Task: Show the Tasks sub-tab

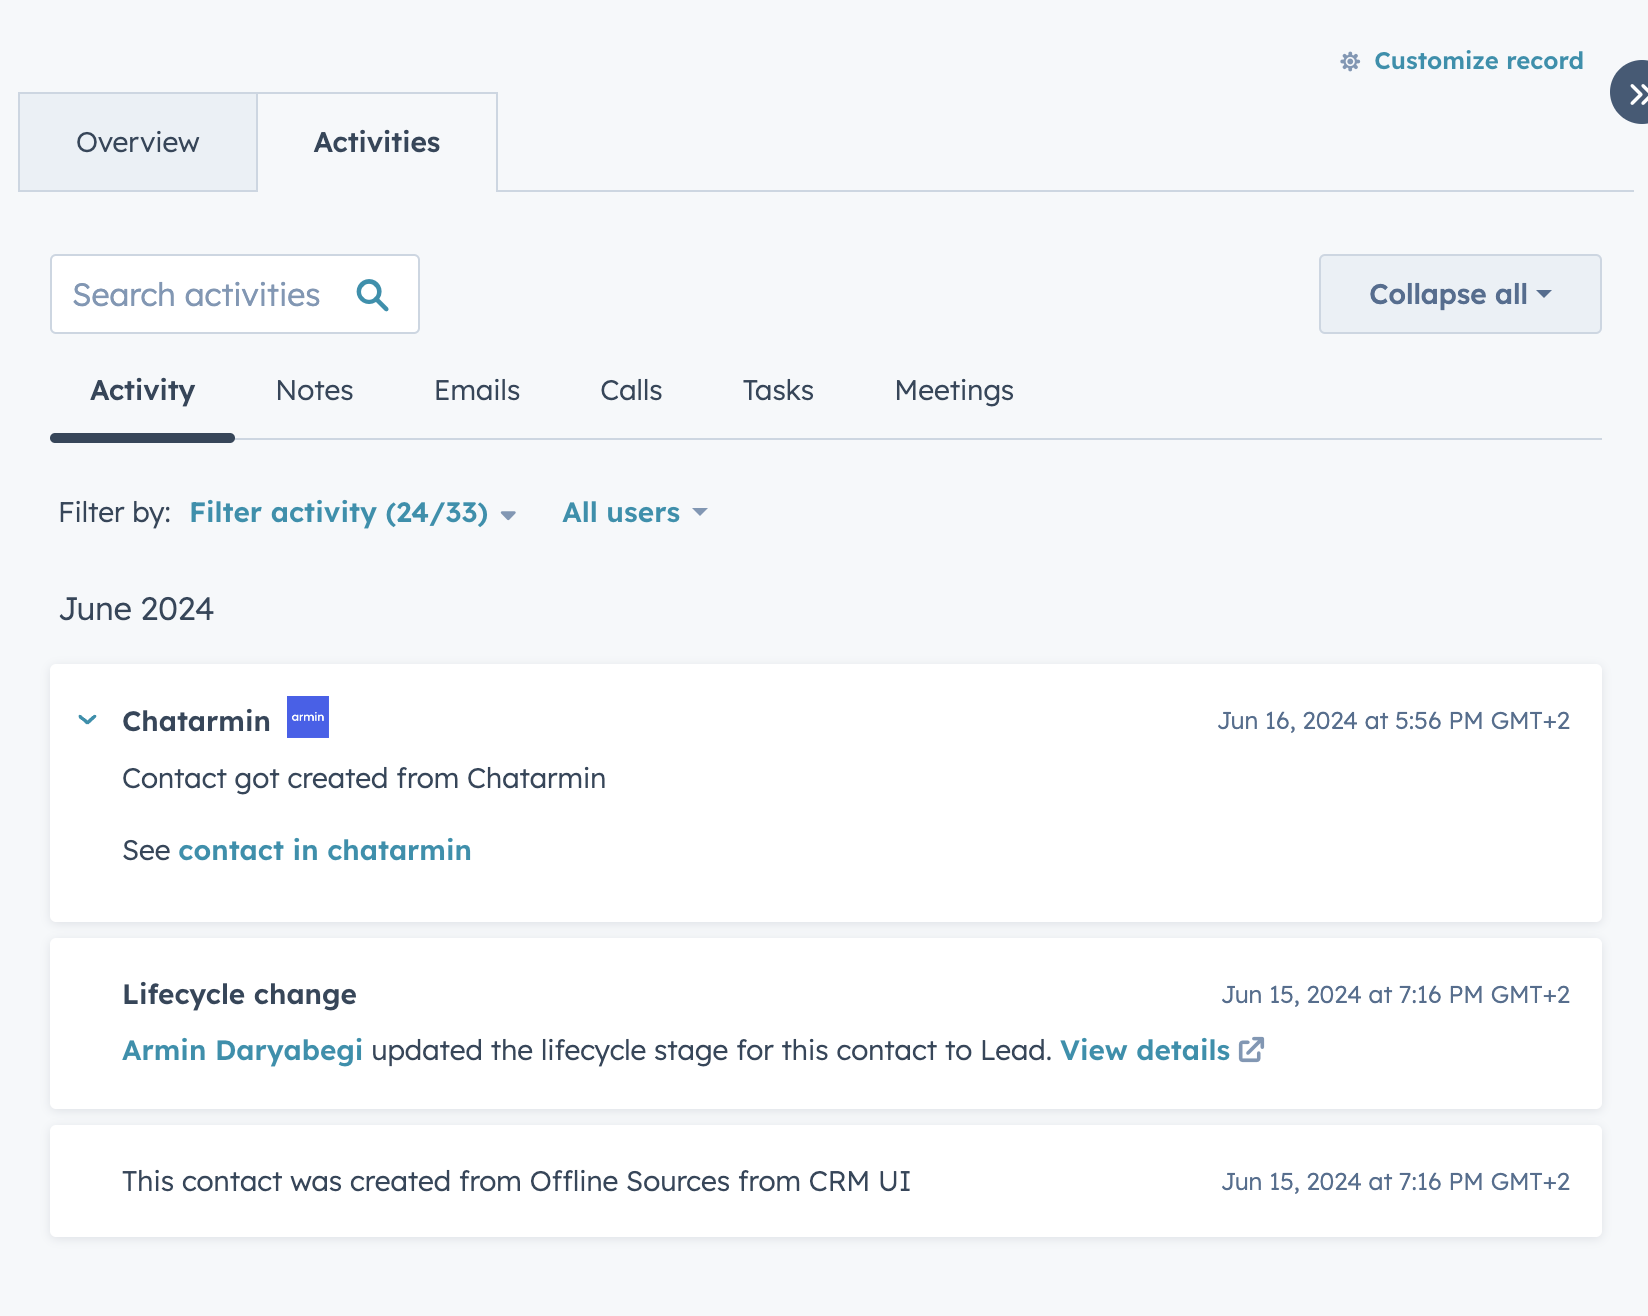Action: [778, 391]
